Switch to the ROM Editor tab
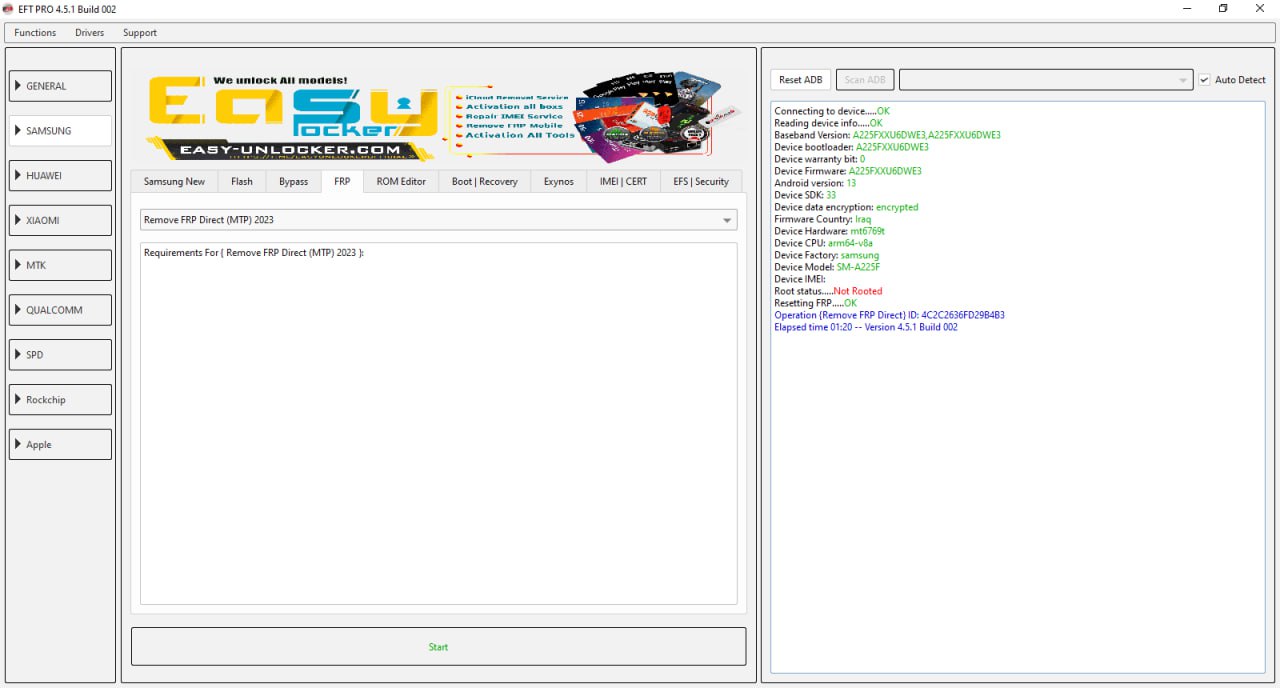The width and height of the screenshot is (1280, 688). [x=401, y=182]
